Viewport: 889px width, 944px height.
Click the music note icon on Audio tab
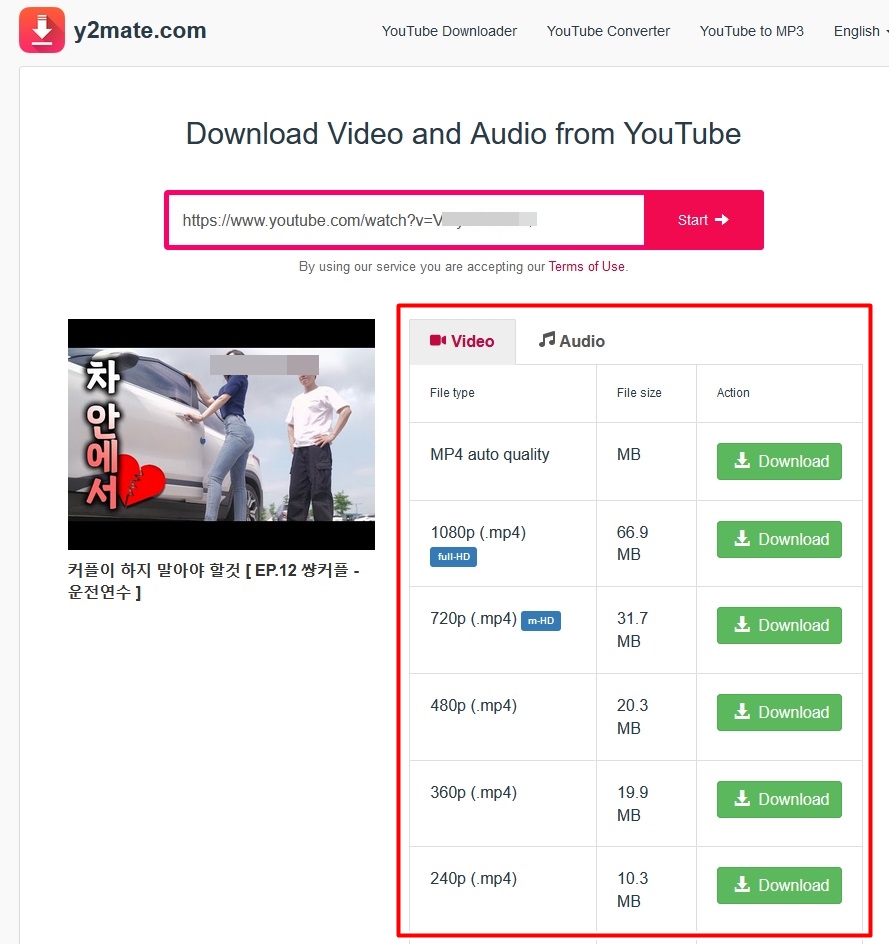click(547, 340)
